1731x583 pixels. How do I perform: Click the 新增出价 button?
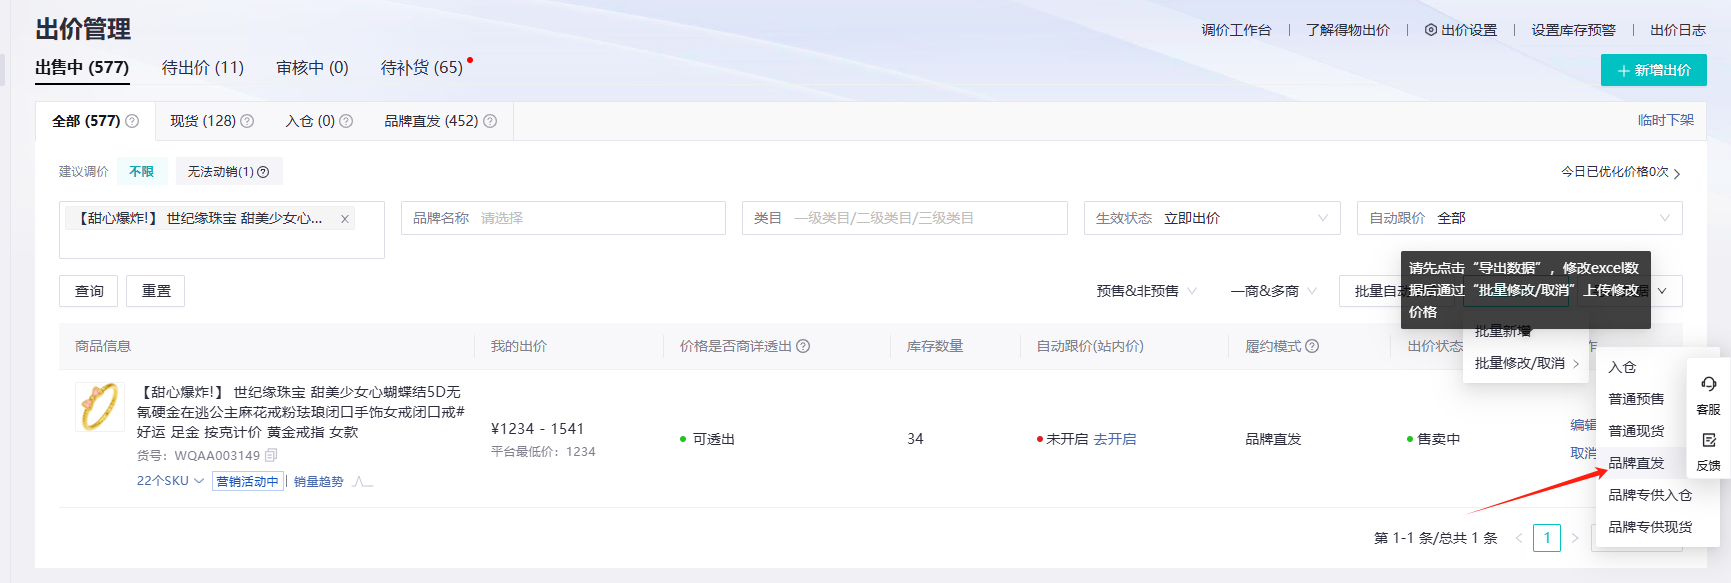[1653, 70]
